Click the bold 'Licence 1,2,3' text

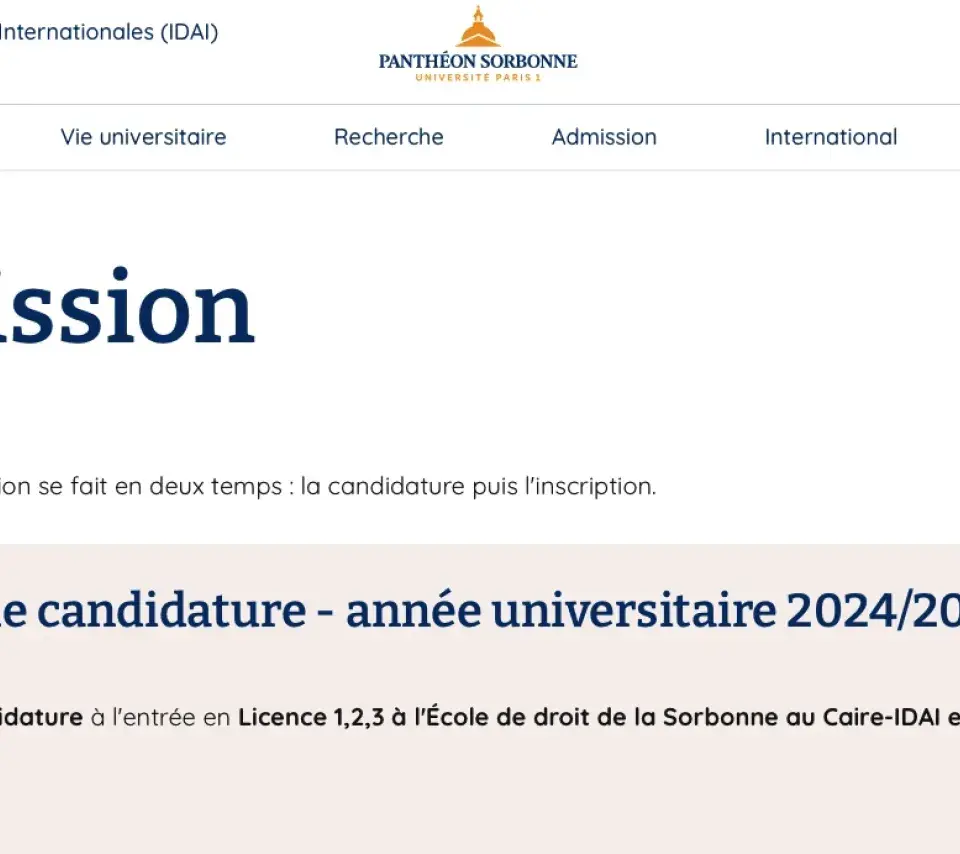click(311, 717)
